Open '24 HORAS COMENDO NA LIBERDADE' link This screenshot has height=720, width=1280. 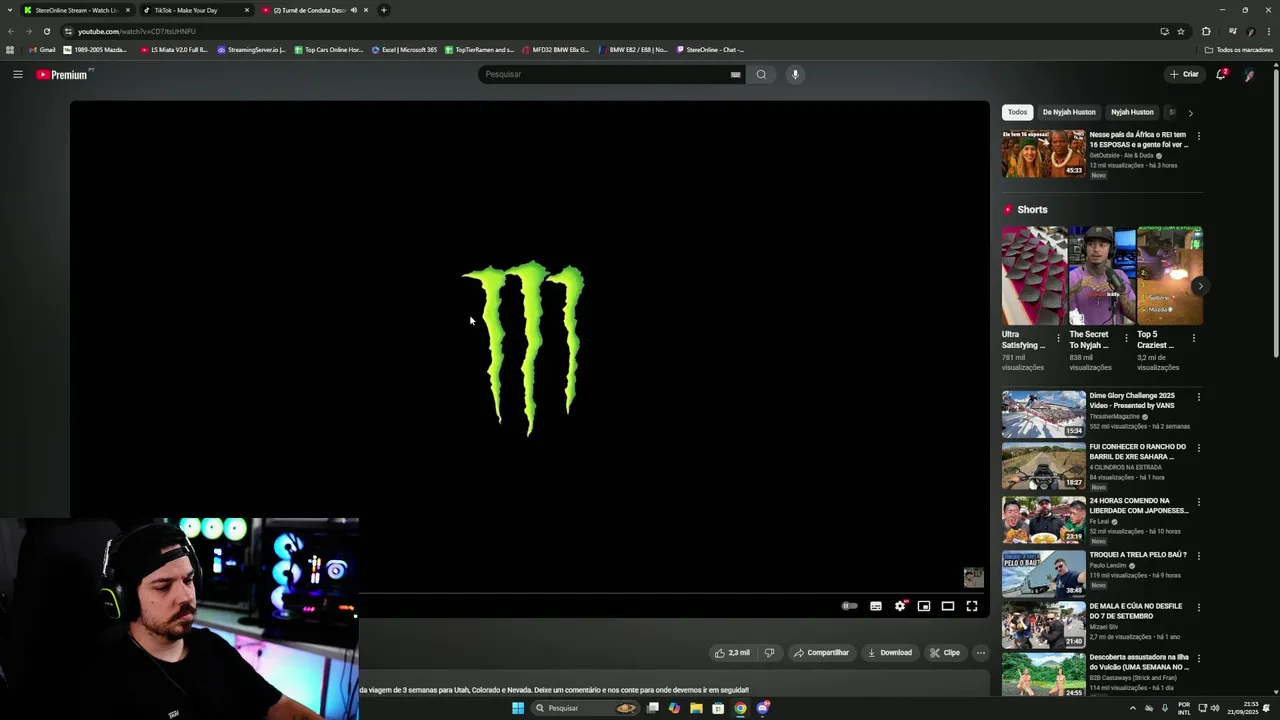click(1138, 505)
